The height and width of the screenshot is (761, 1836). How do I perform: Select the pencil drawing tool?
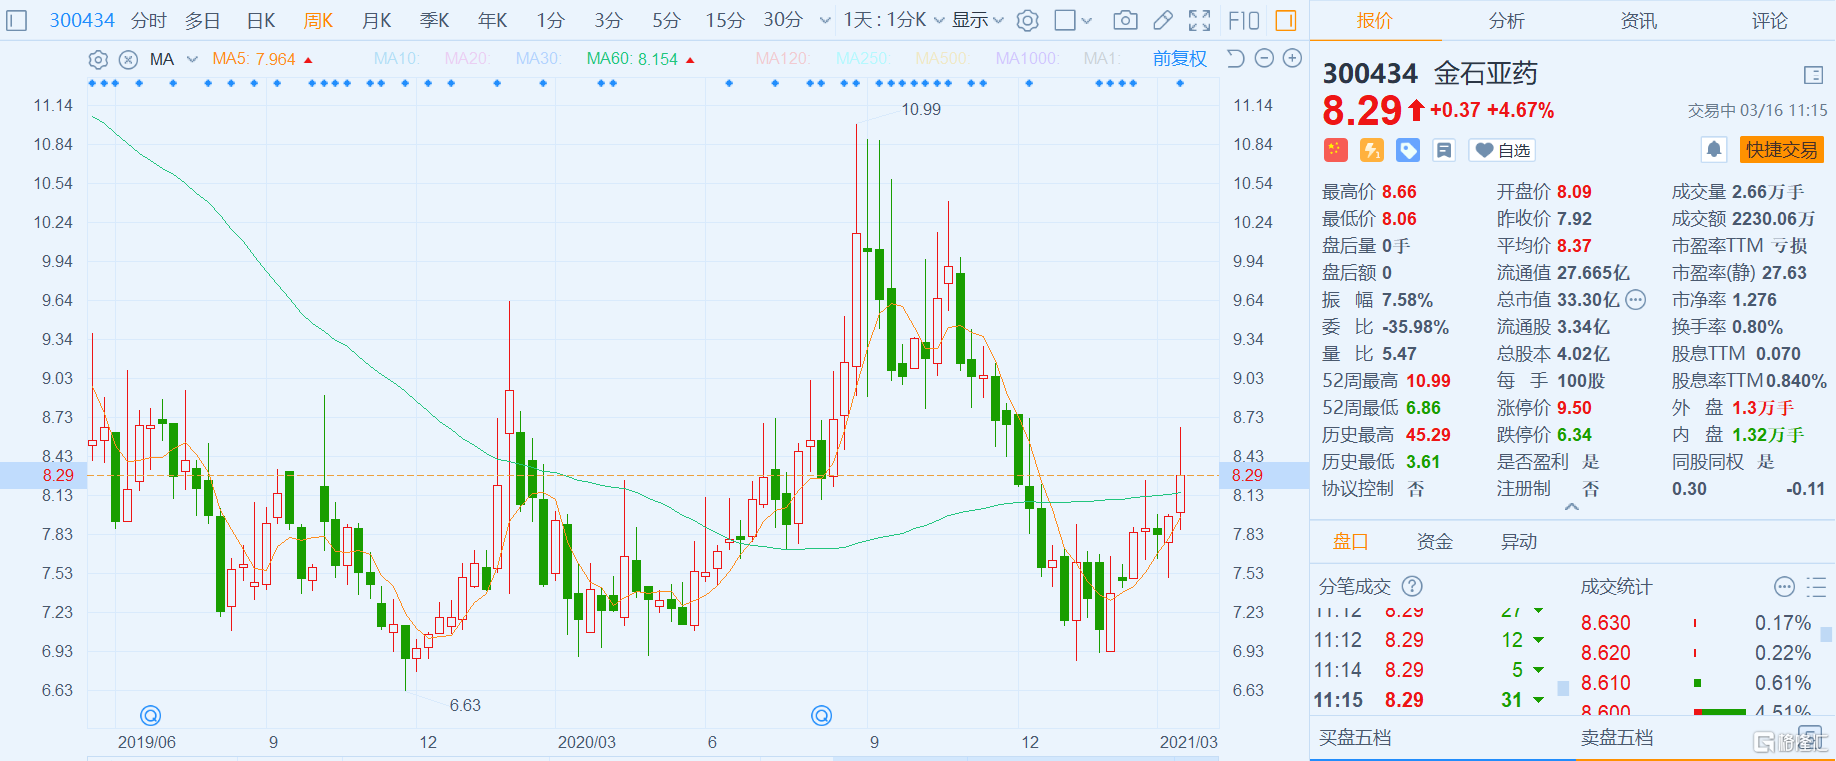coord(1162,20)
